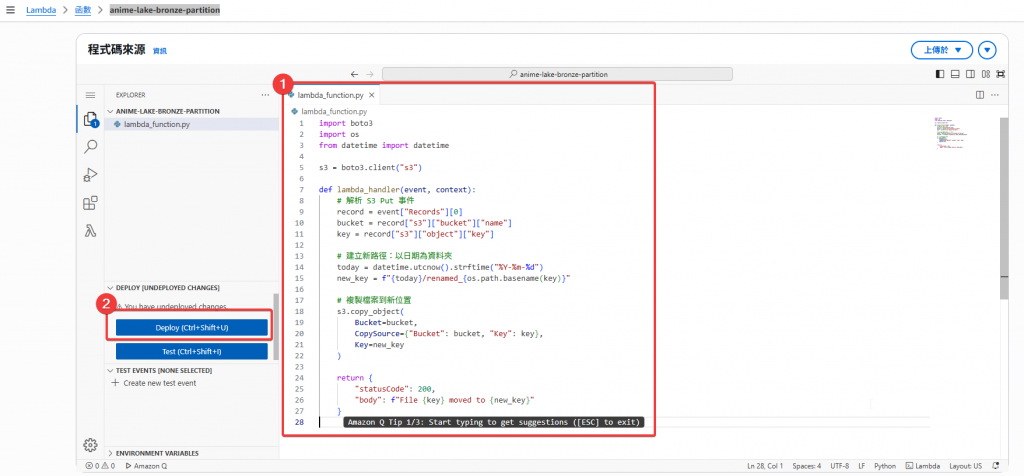The width and height of the screenshot is (1024, 476).
Task: Click the explorer panel vertical scrollbar
Action: coord(276,326)
